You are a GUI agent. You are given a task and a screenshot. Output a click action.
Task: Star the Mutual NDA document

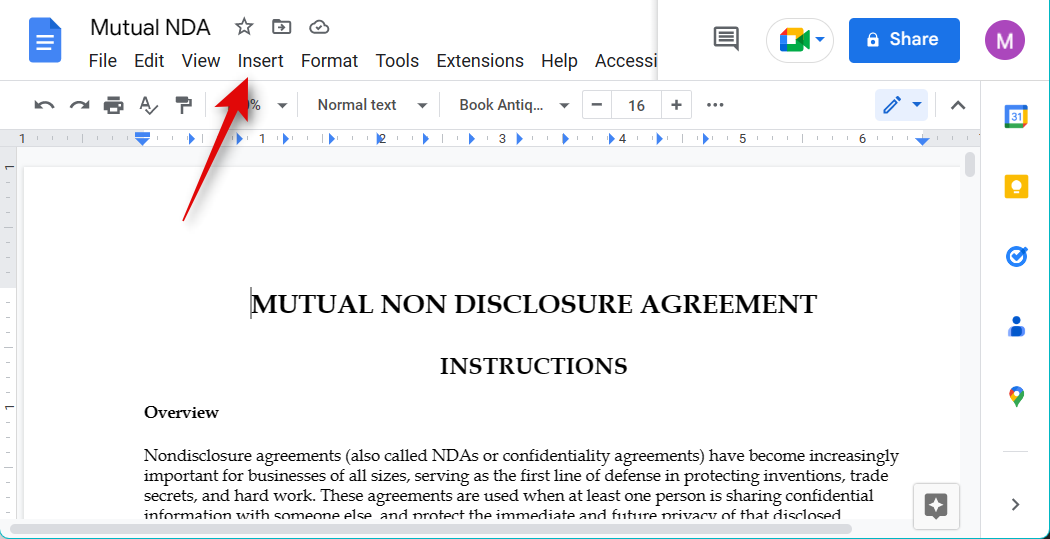[243, 27]
